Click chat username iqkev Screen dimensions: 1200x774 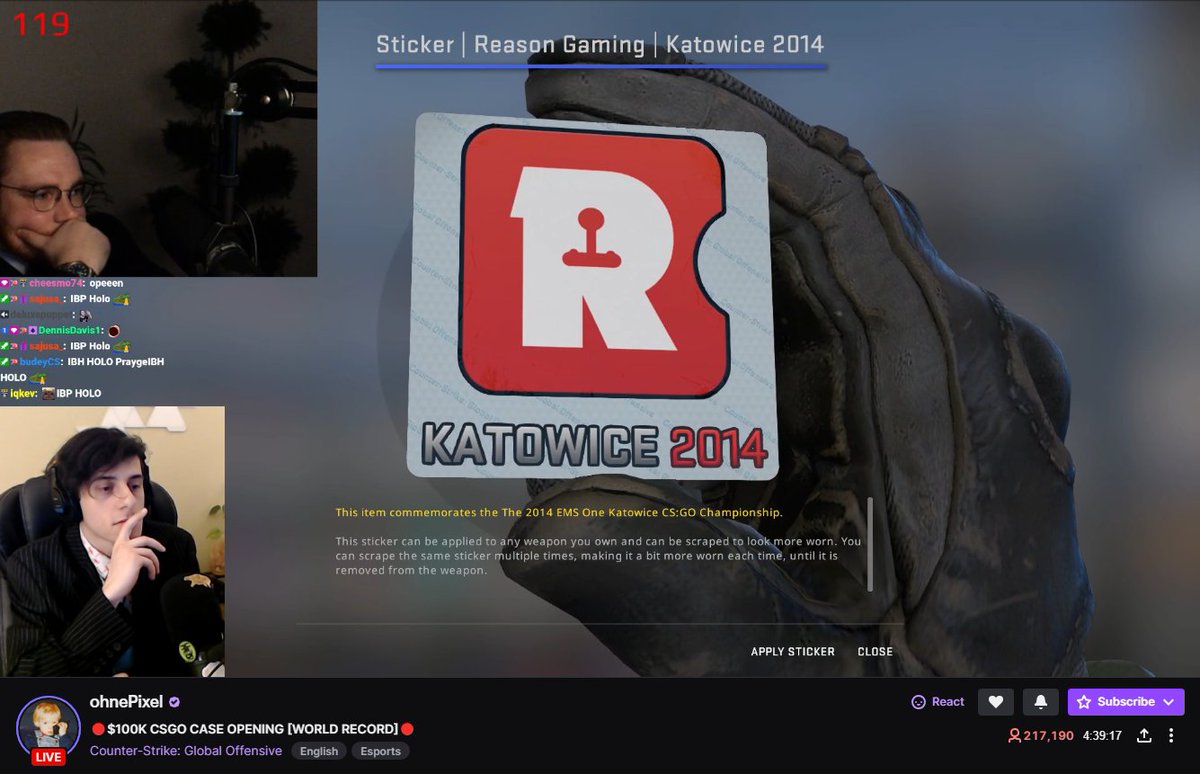tap(23, 394)
